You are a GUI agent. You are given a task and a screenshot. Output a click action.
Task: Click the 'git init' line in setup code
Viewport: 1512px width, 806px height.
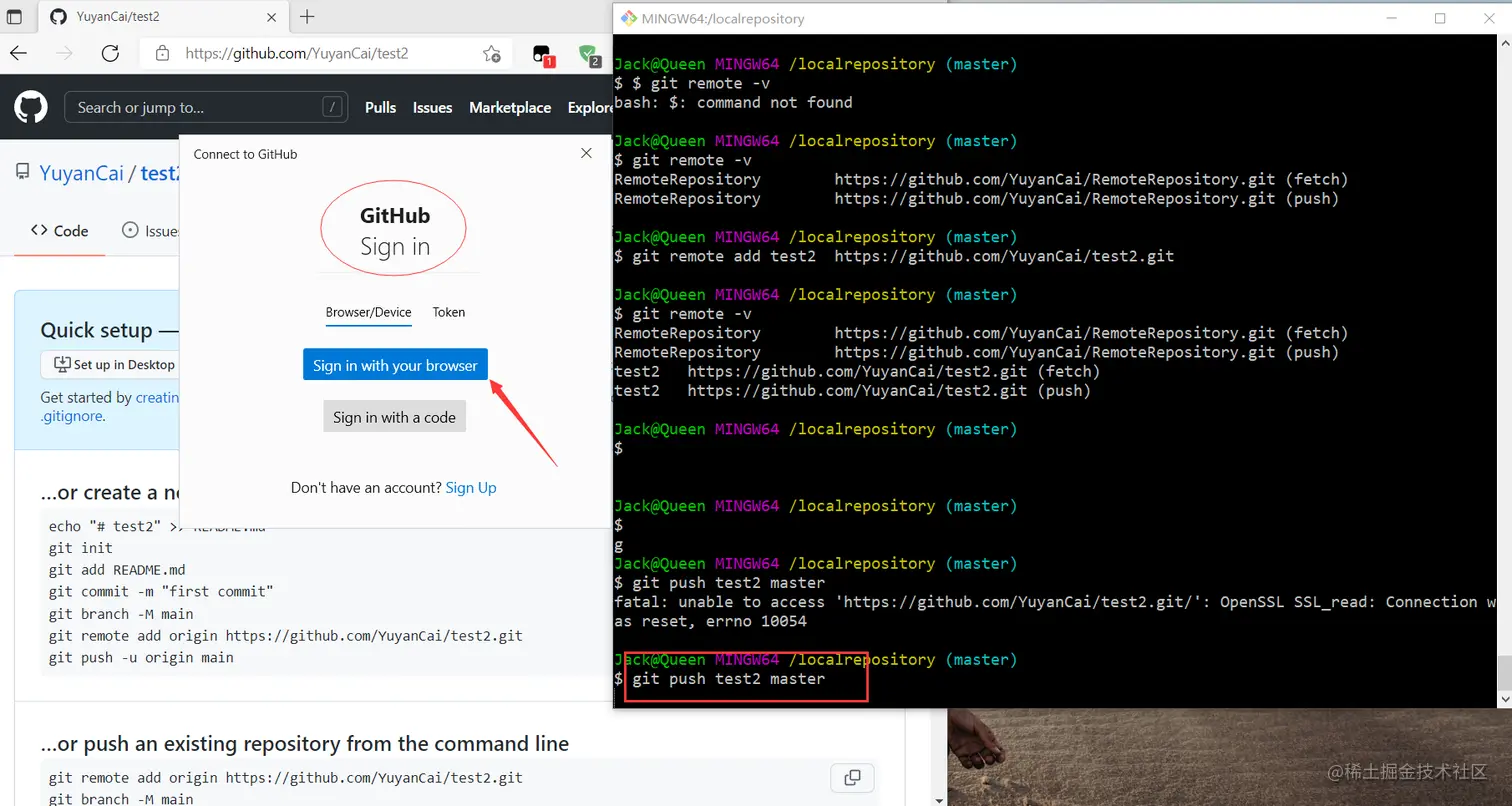[81, 548]
